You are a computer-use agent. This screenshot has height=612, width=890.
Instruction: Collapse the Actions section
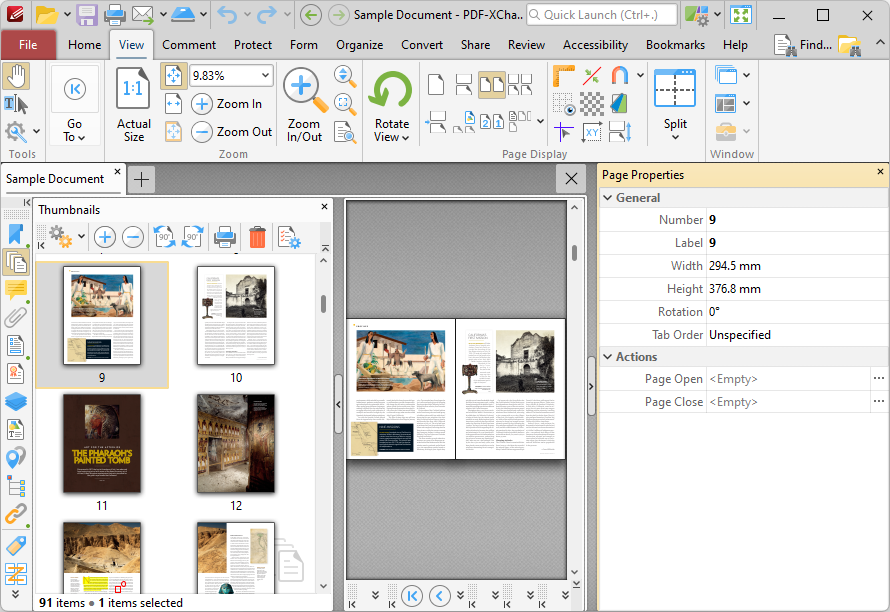click(x=608, y=357)
